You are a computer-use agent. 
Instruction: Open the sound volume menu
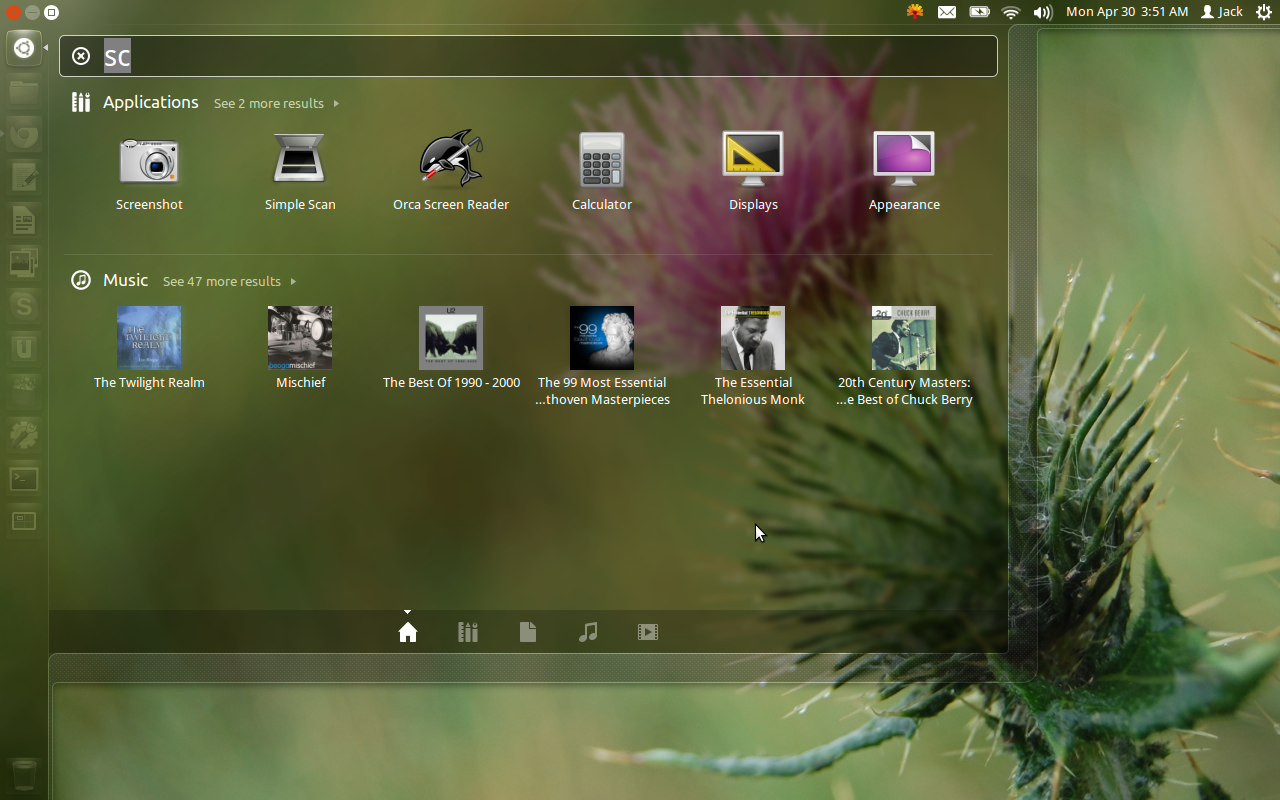1043,12
